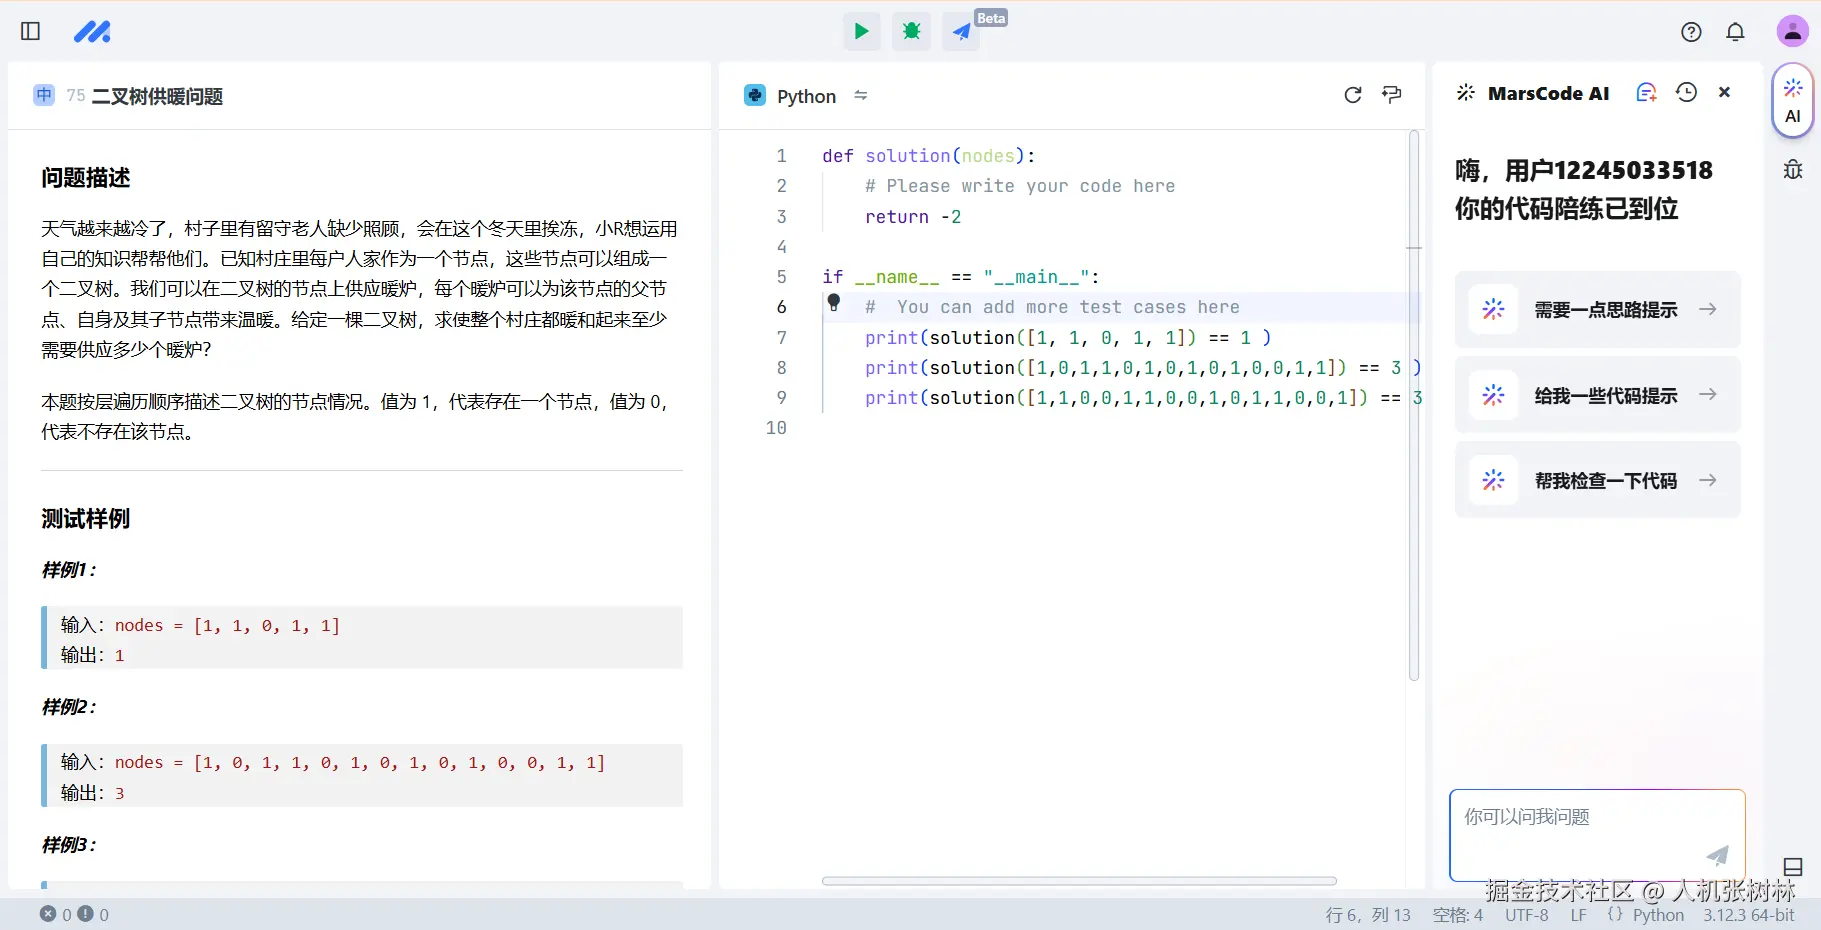Select interpreter '3.12.3 64-bit'

[x=1749, y=915]
